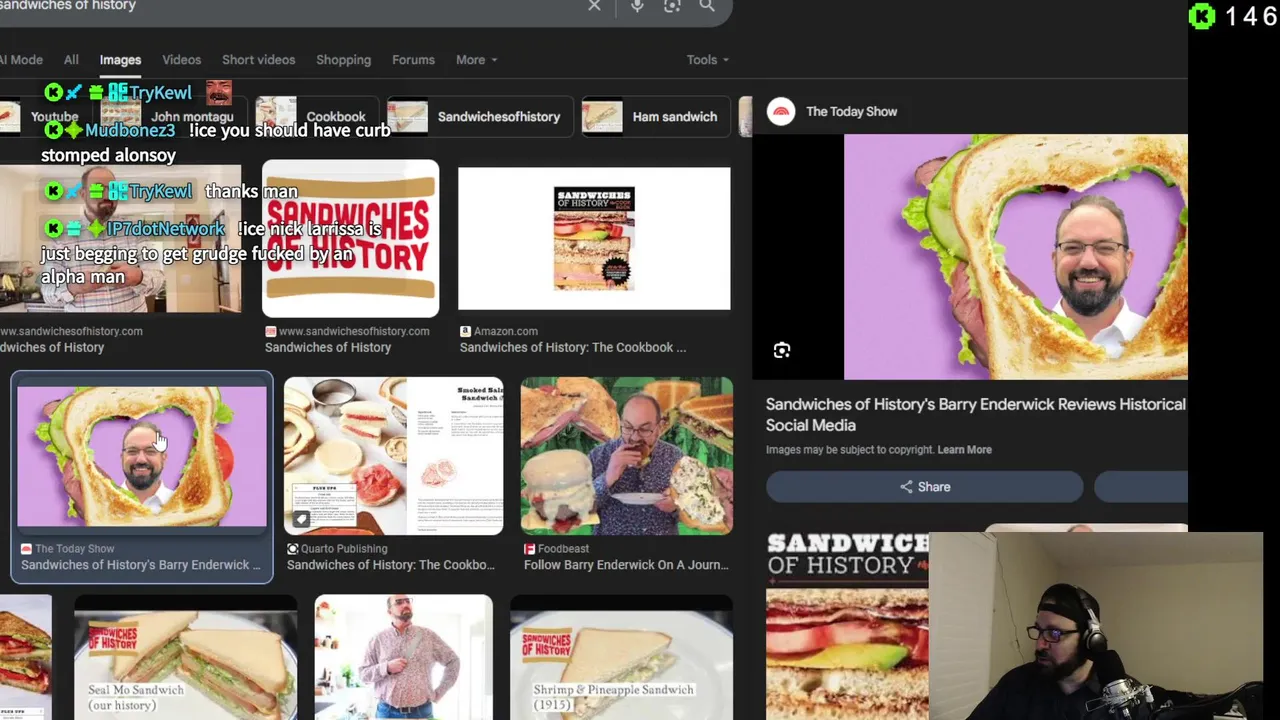The image size is (1280, 720).
Task: Open the Learn More copyright link
Action: pos(964,450)
